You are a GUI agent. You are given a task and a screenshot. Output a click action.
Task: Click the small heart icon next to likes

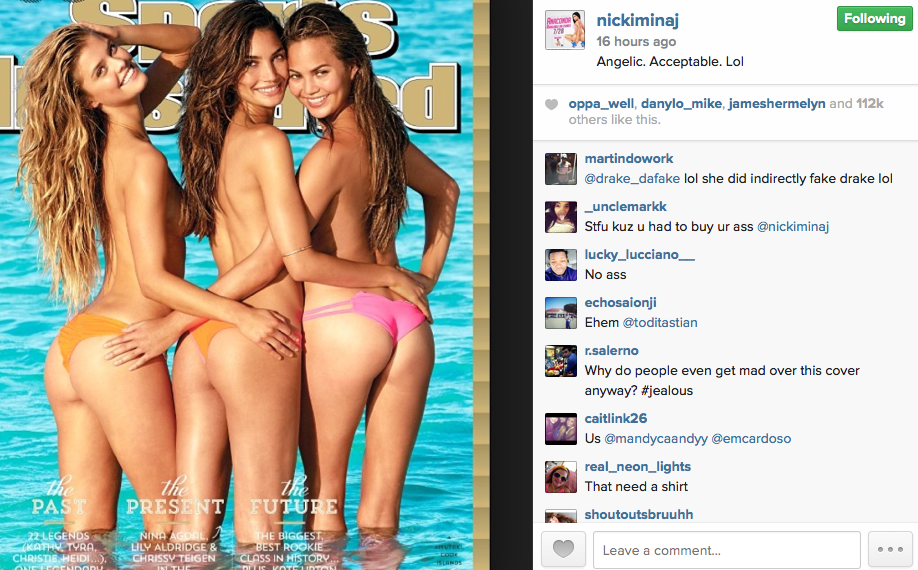(x=552, y=105)
